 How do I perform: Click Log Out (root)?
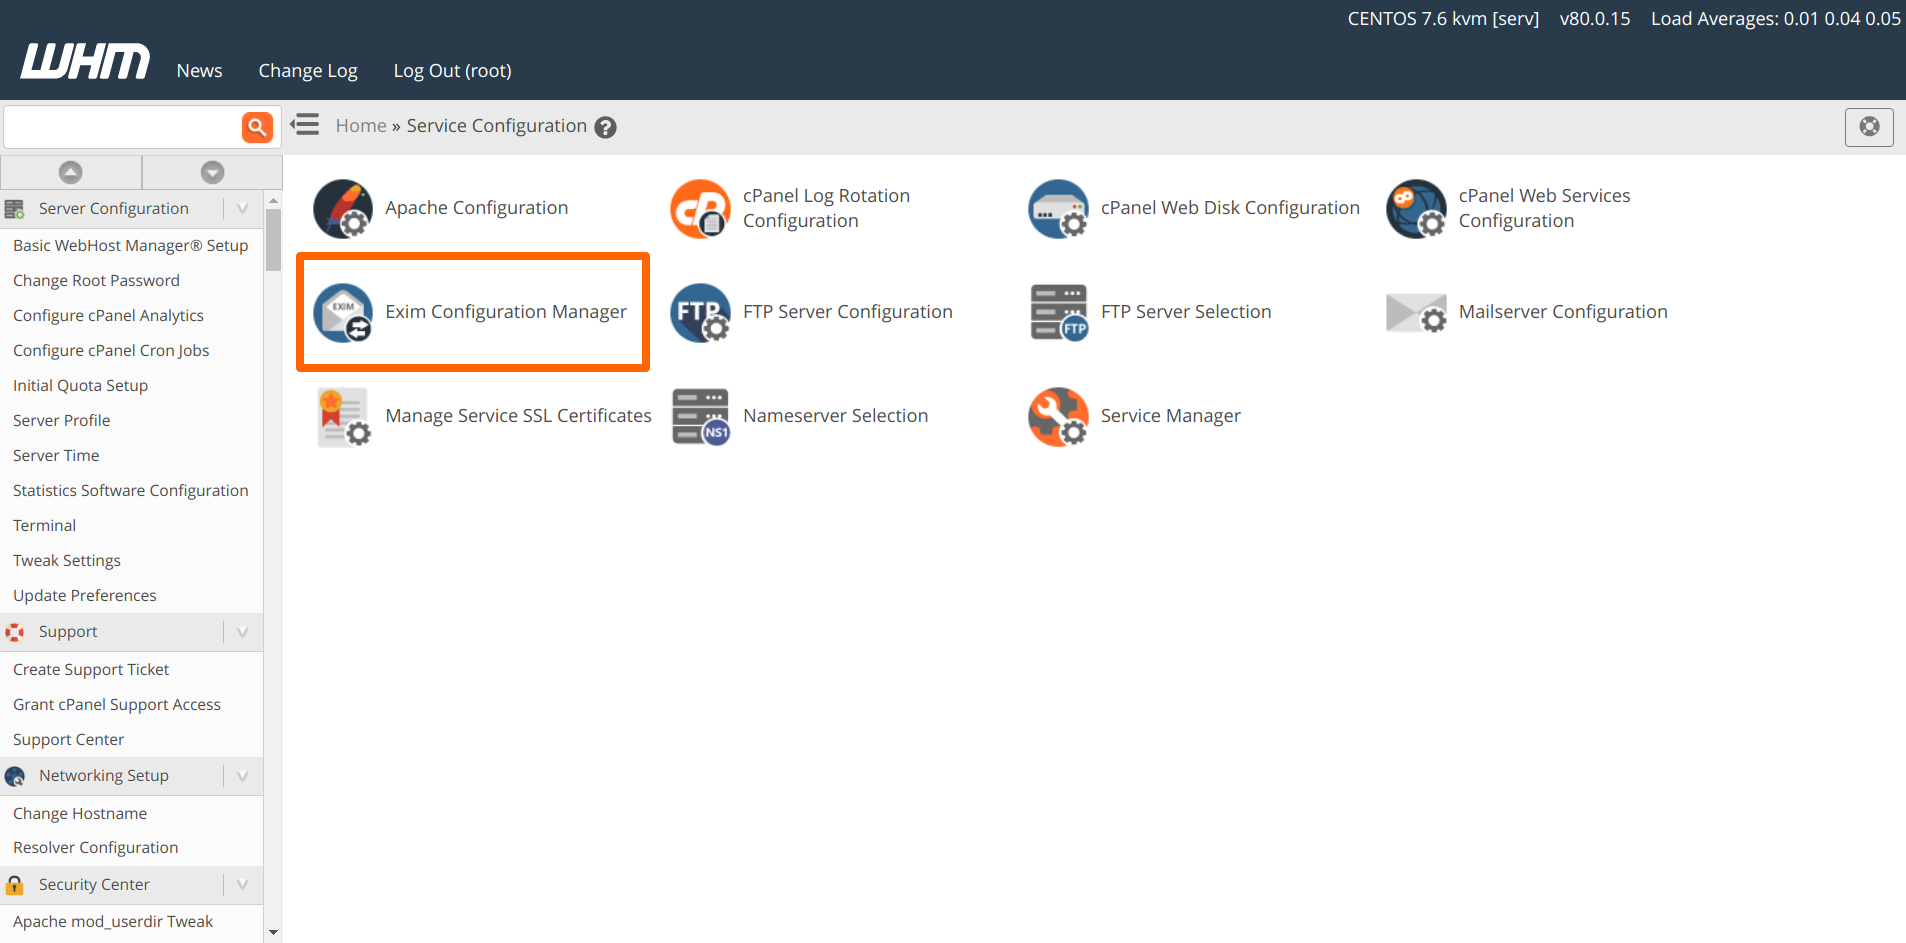pos(452,71)
